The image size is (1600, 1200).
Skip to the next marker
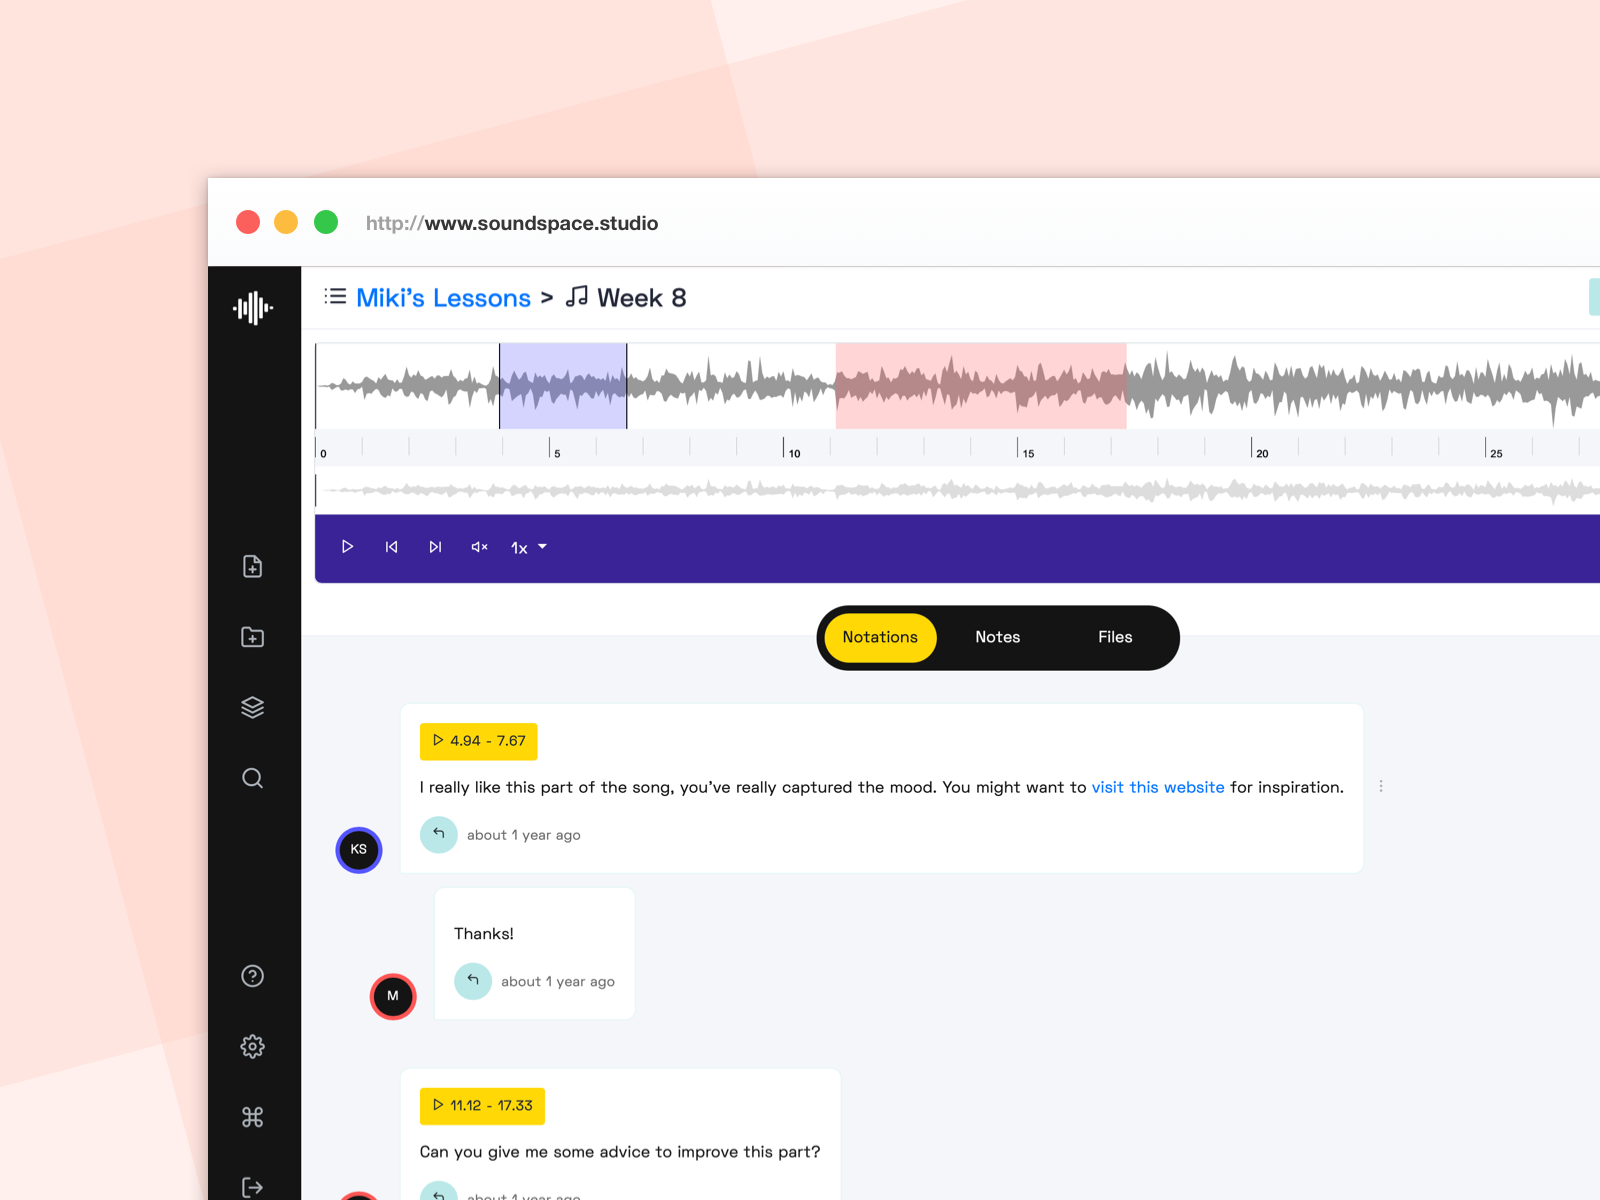[x=435, y=547]
